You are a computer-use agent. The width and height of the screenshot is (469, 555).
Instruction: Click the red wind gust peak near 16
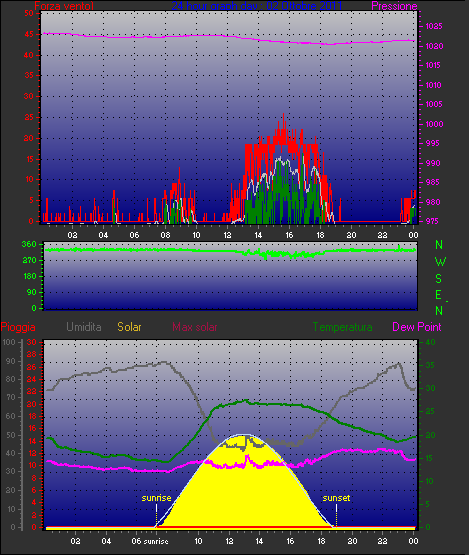coord(284,115)
